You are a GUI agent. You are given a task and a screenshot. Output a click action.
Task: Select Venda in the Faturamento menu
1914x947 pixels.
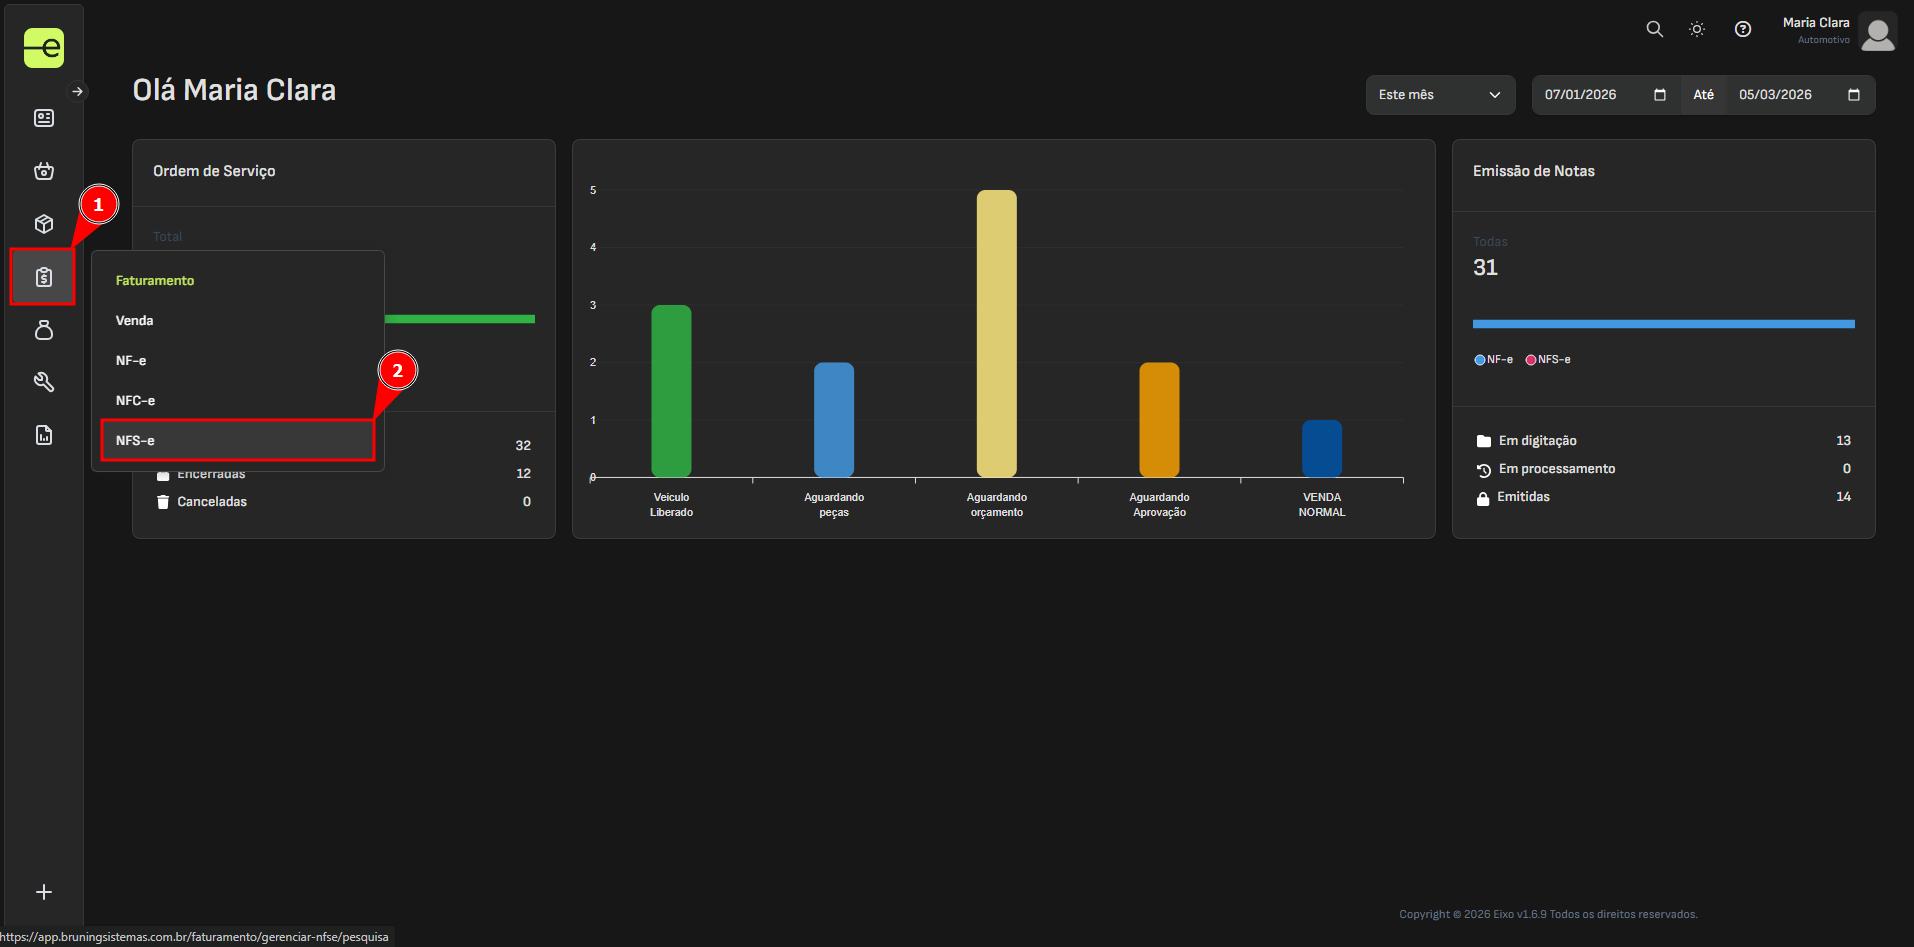135,321
